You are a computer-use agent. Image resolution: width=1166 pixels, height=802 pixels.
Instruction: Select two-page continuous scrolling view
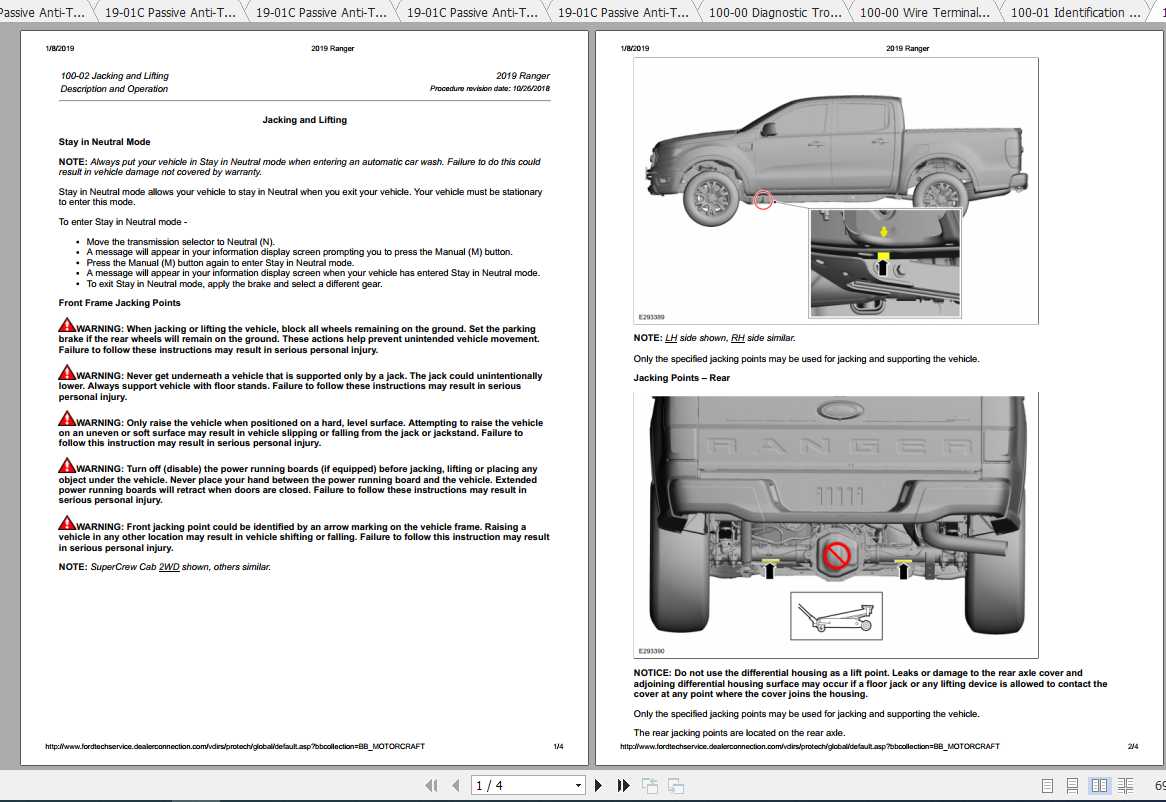pyautogui.click(x=1125, y=786)
